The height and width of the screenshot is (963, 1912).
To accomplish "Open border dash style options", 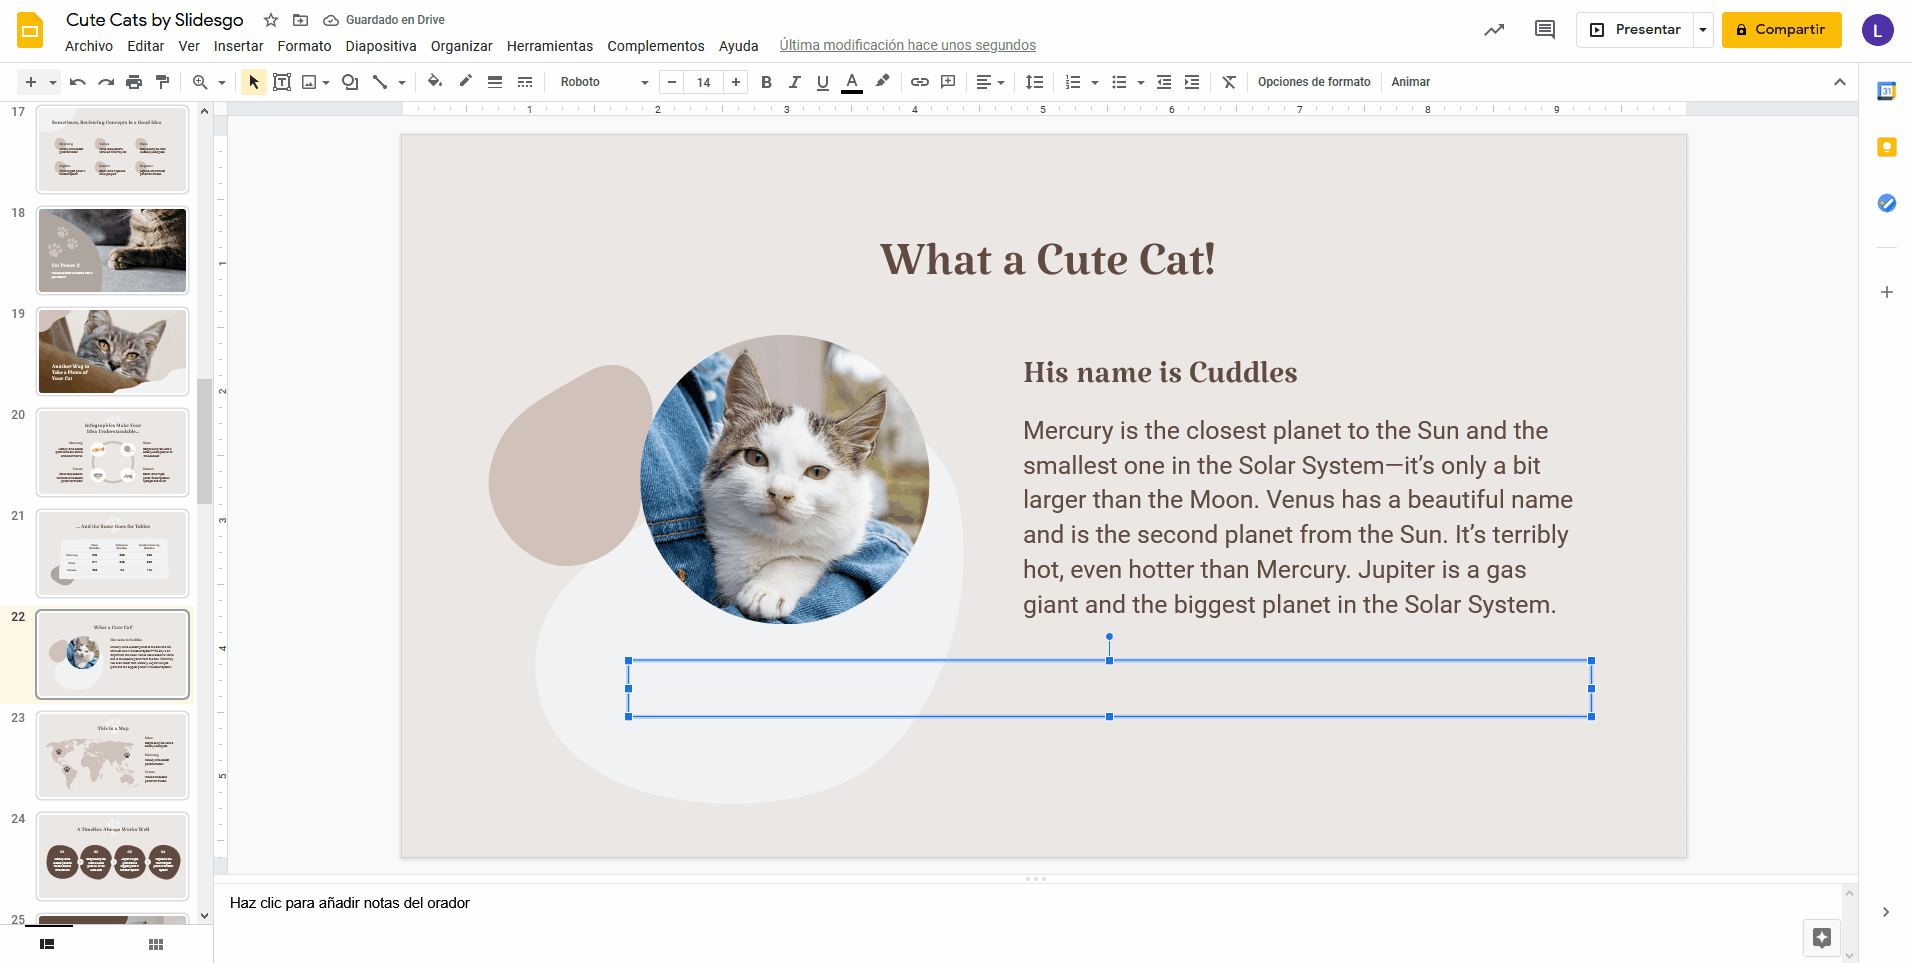I will click(x=525, y=82).
